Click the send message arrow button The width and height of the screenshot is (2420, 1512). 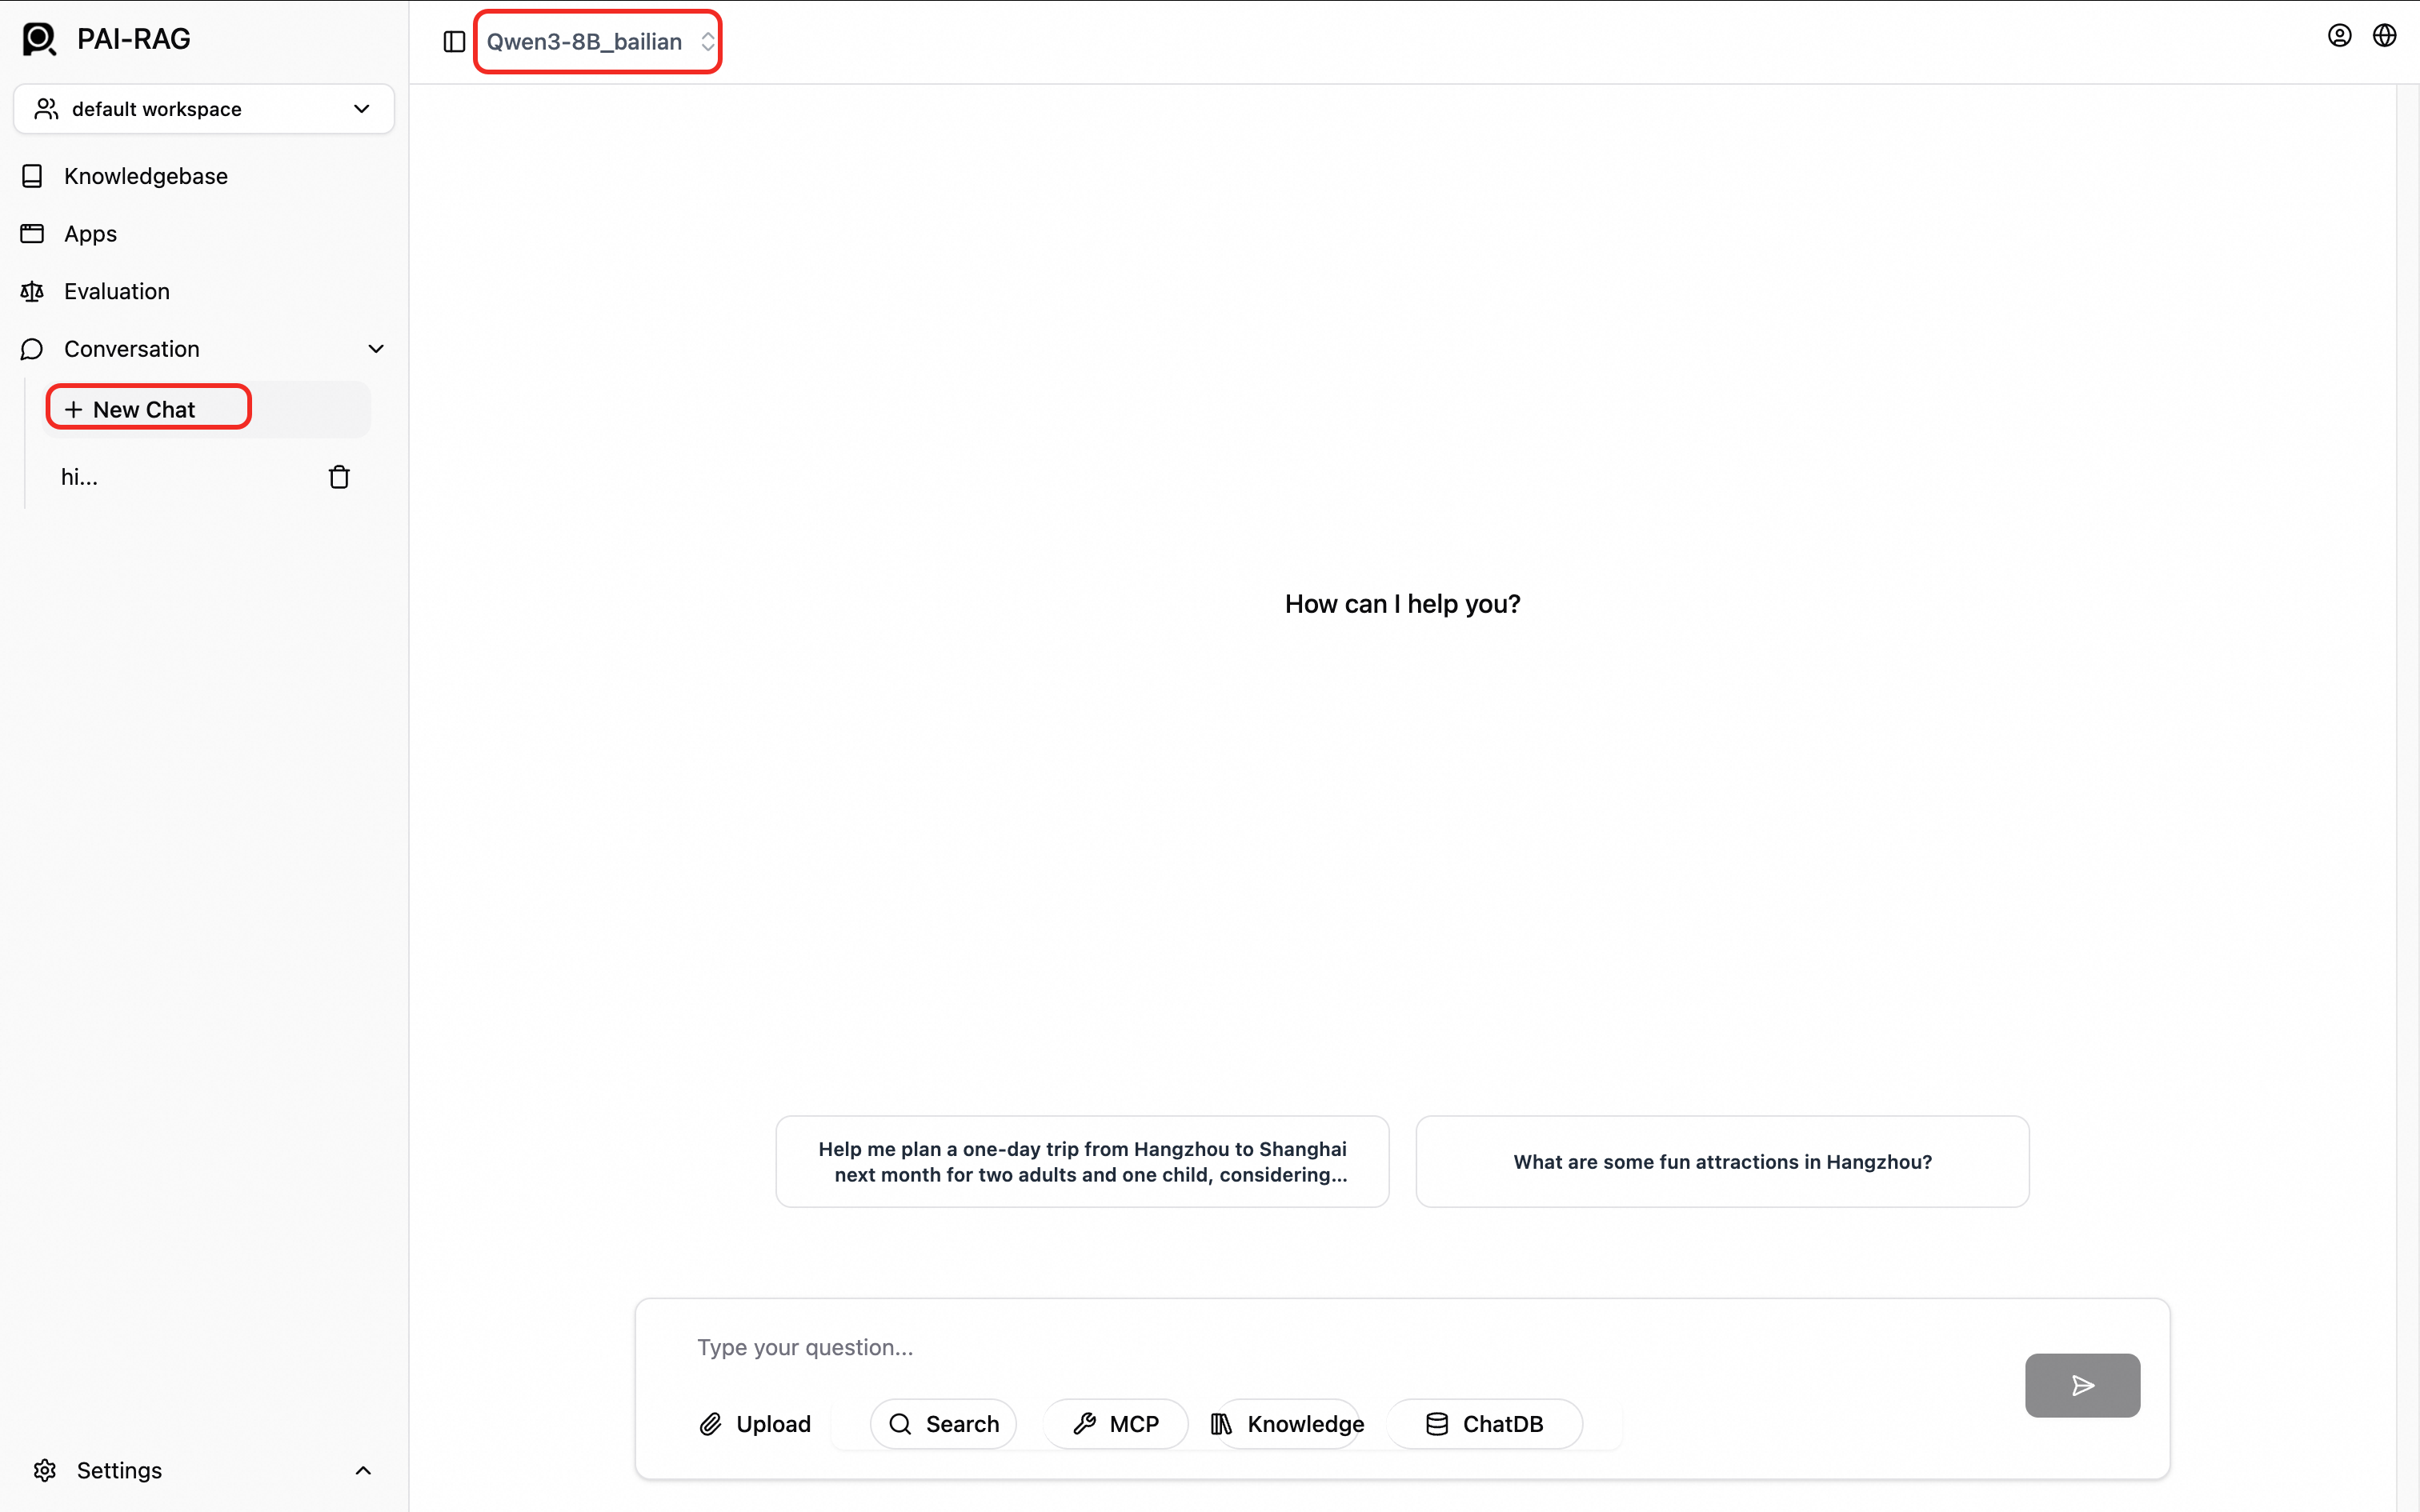click(x=2082, y=1385)
